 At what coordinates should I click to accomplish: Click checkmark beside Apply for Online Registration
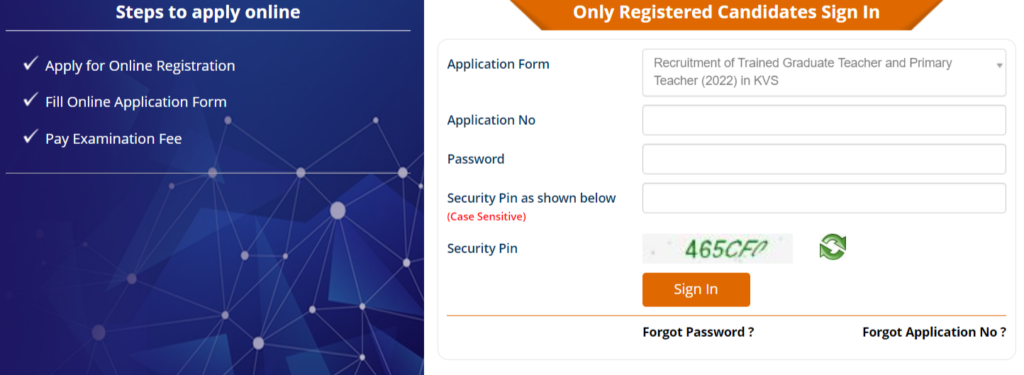pos(31,64)
